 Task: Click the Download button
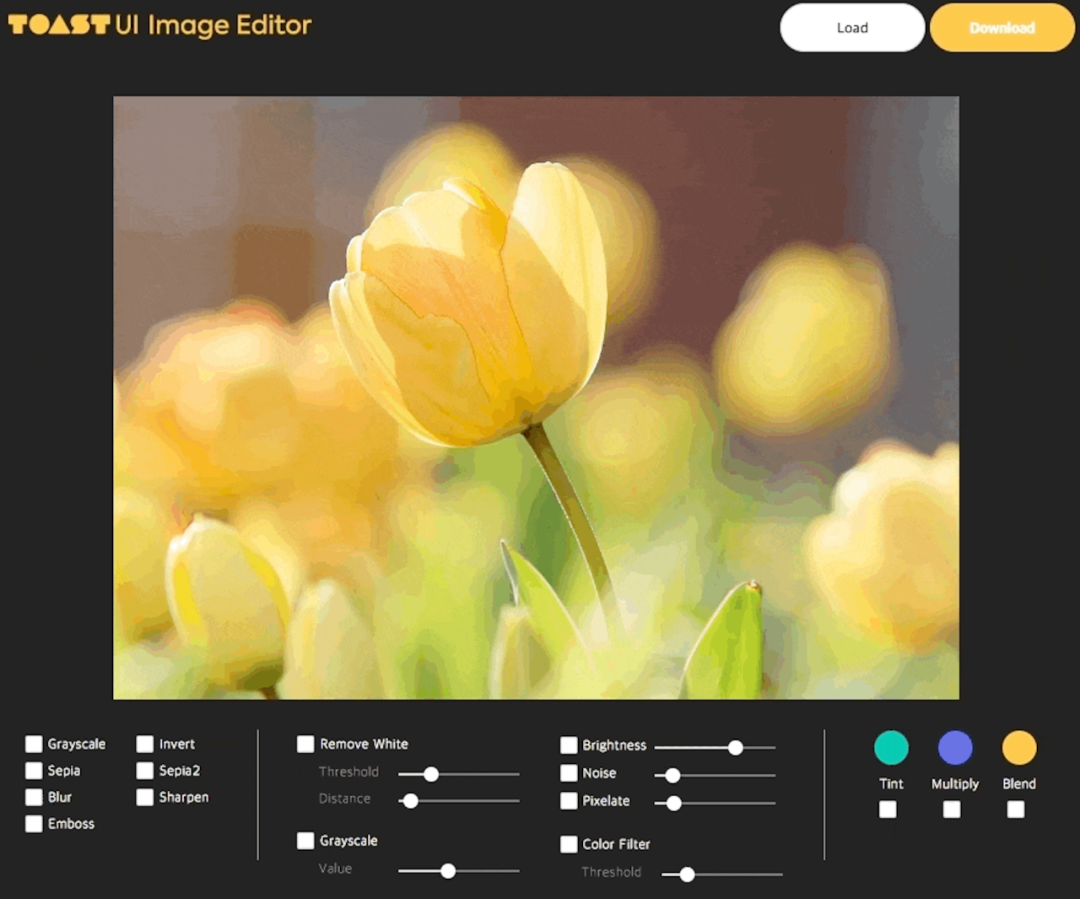[x=1002, y=28]
